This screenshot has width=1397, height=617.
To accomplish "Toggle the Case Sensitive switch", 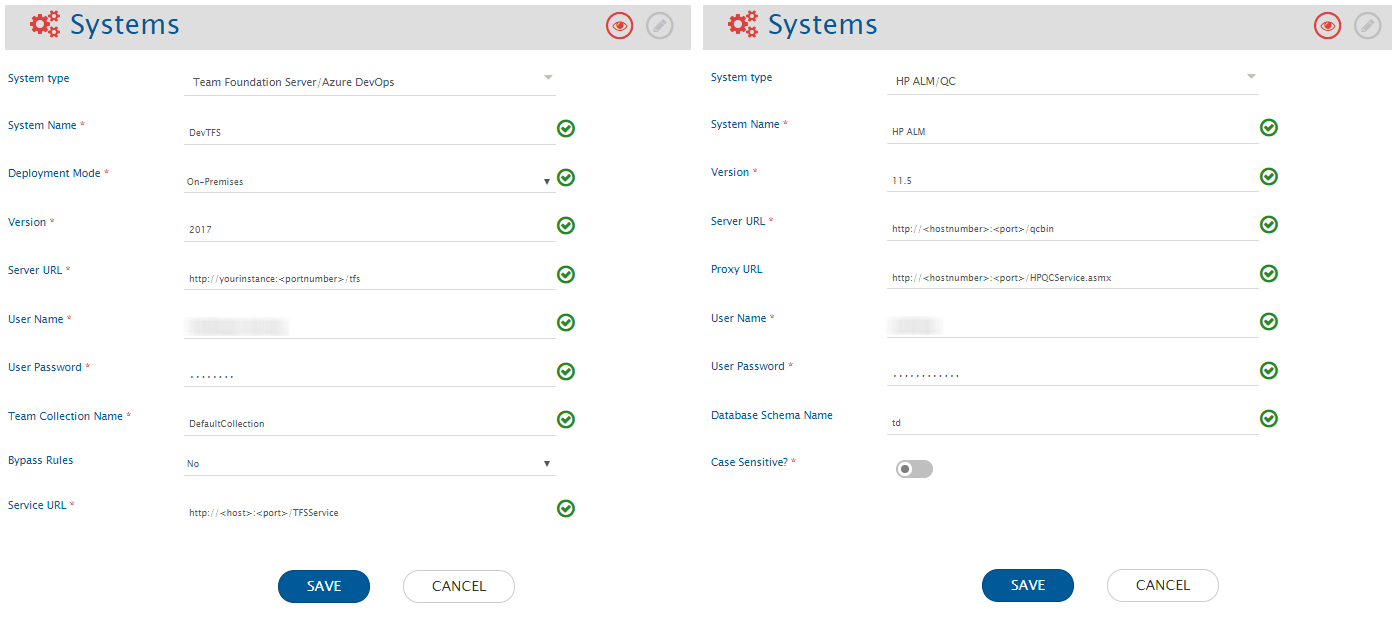I will point(914,469).
